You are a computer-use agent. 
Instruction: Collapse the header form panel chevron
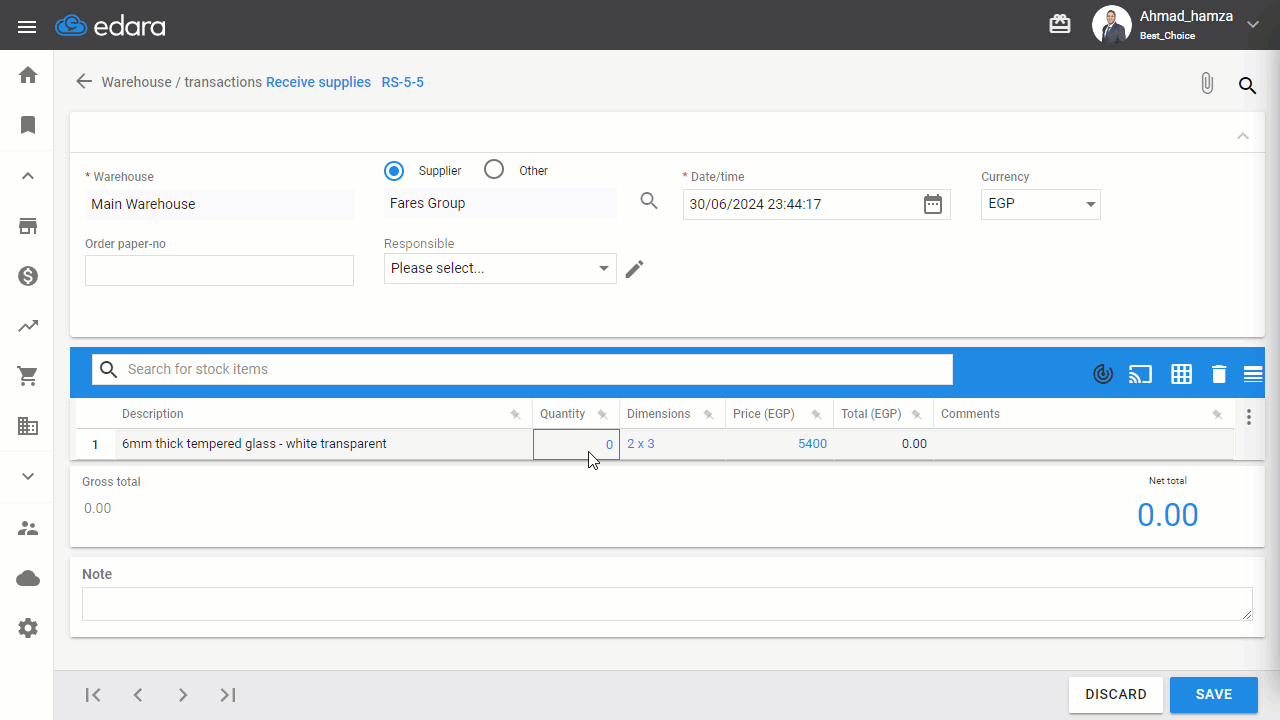pyautogui.click(x=1243, y=135)
